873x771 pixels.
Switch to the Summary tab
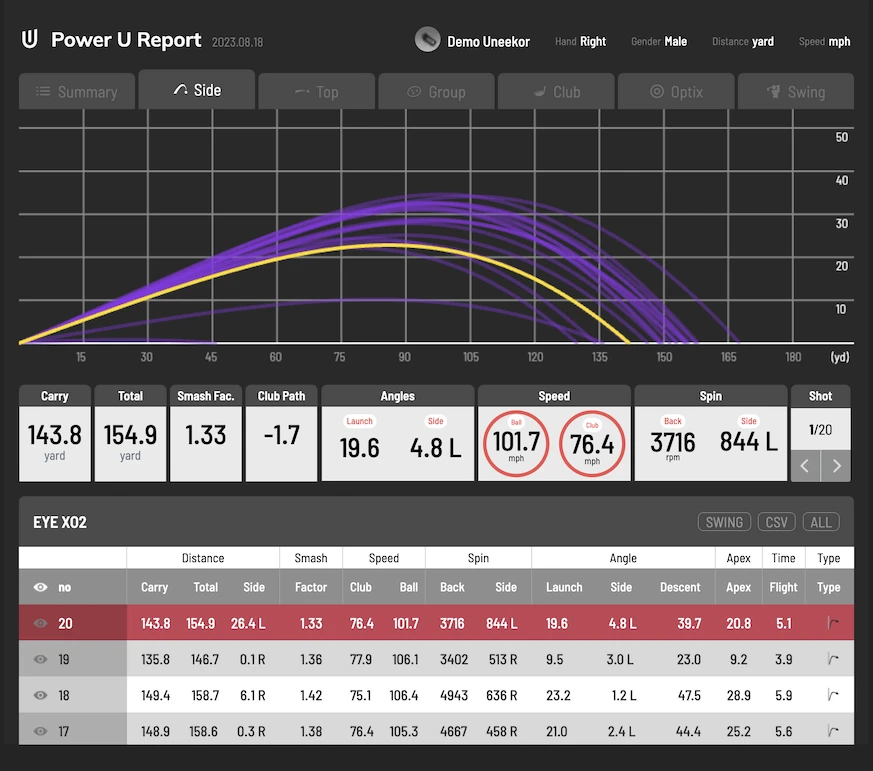77,92
